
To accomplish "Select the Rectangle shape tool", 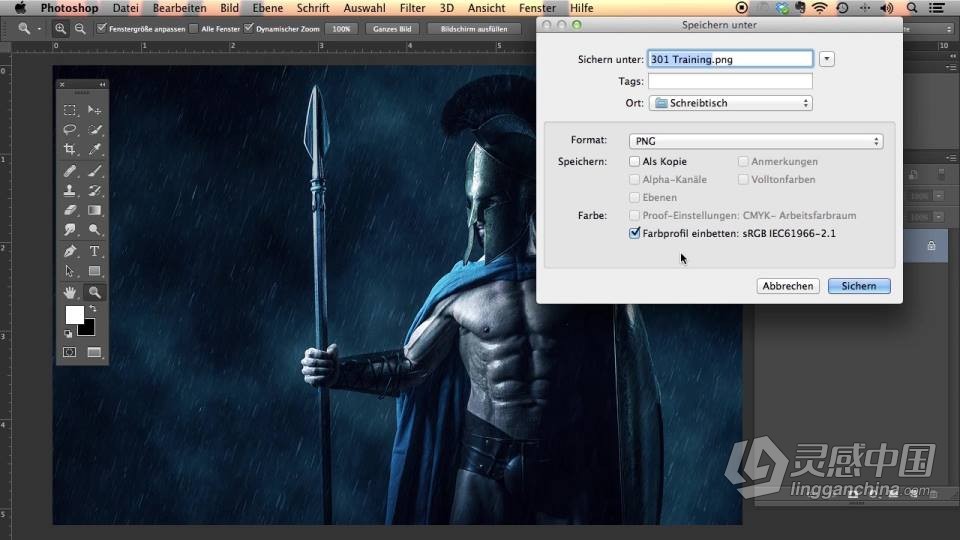I will click(x=94, y=271).
